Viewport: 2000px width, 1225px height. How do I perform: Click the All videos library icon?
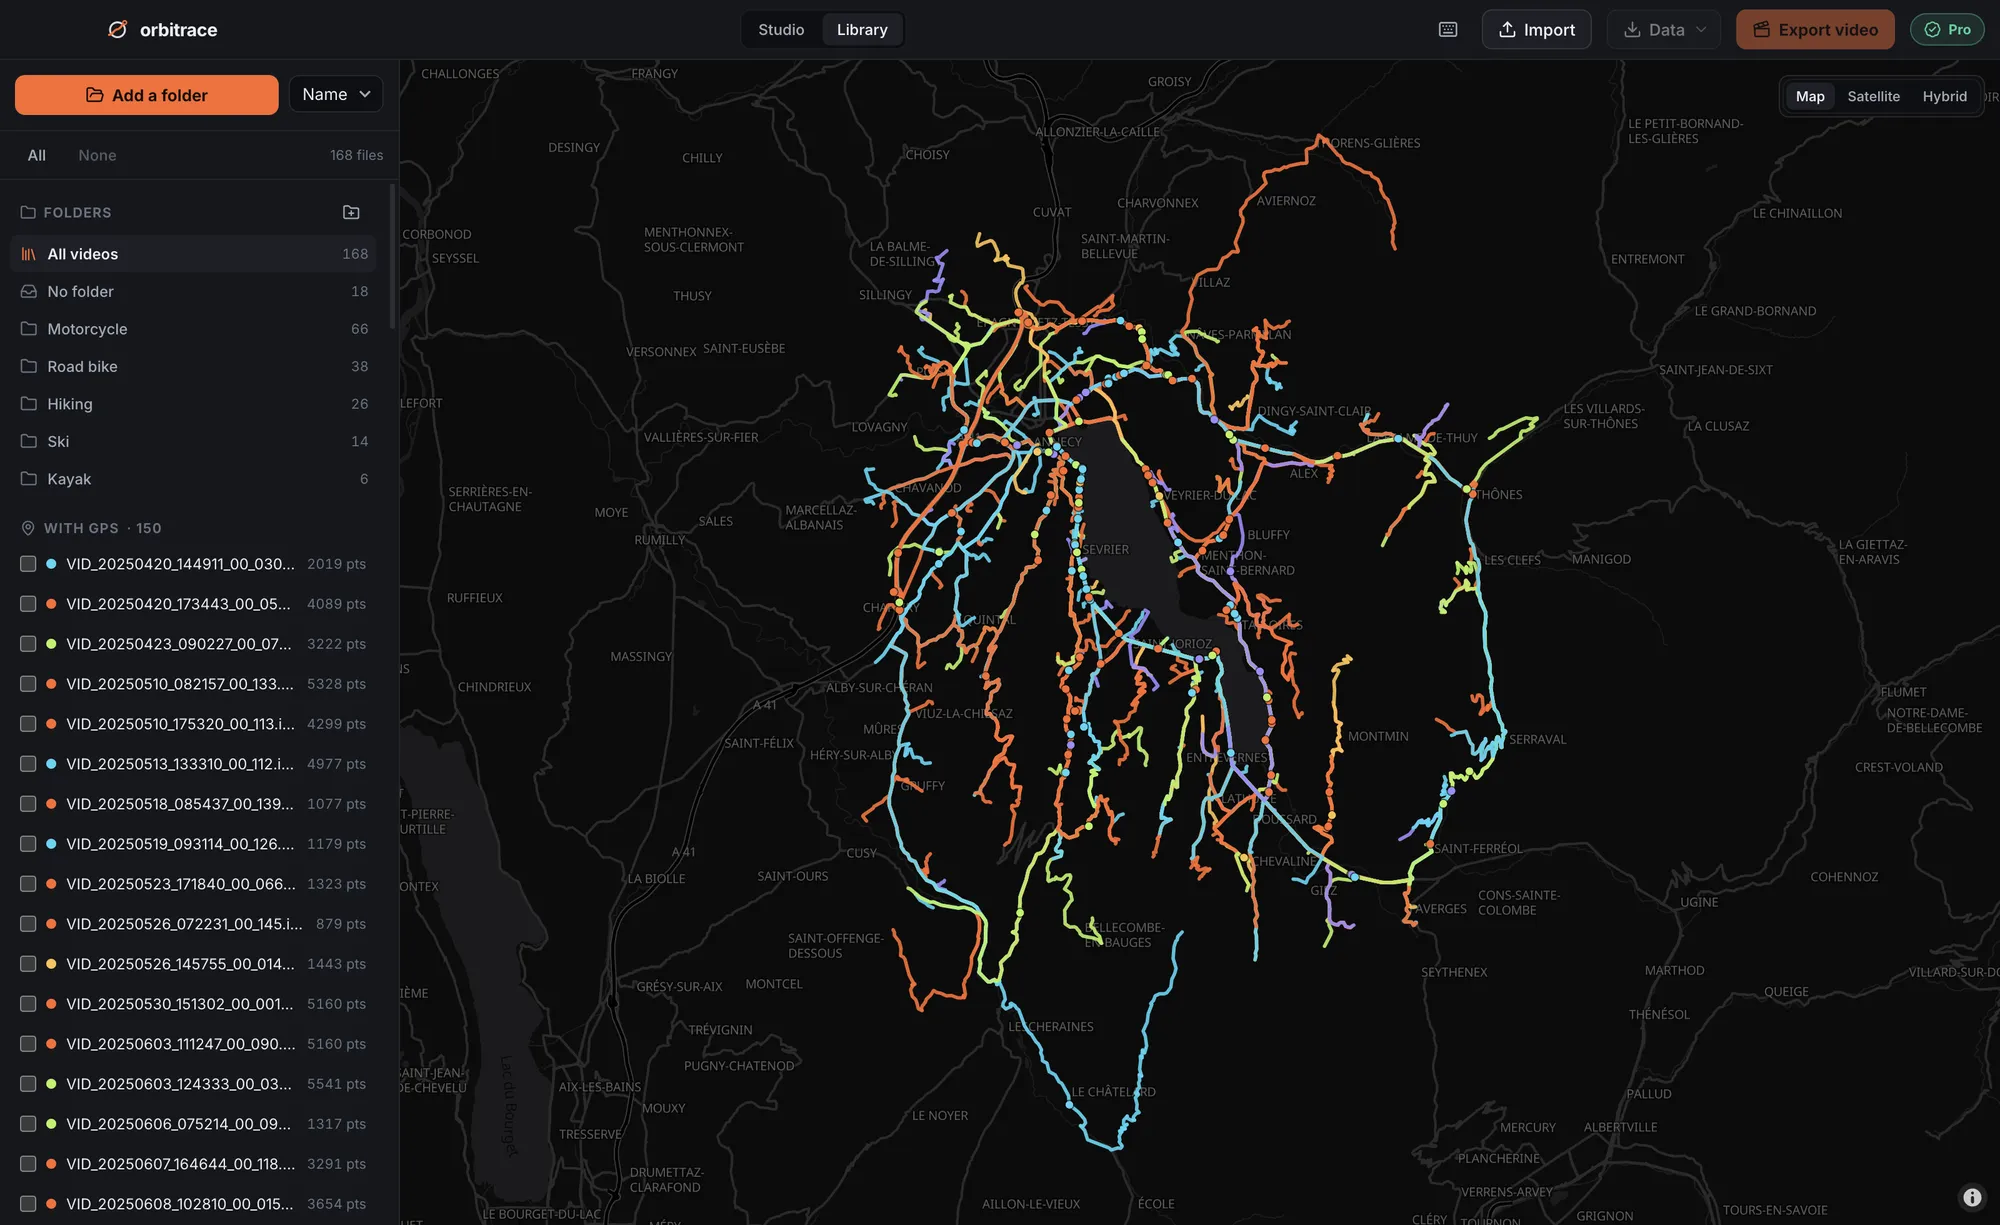coord(29,254)
